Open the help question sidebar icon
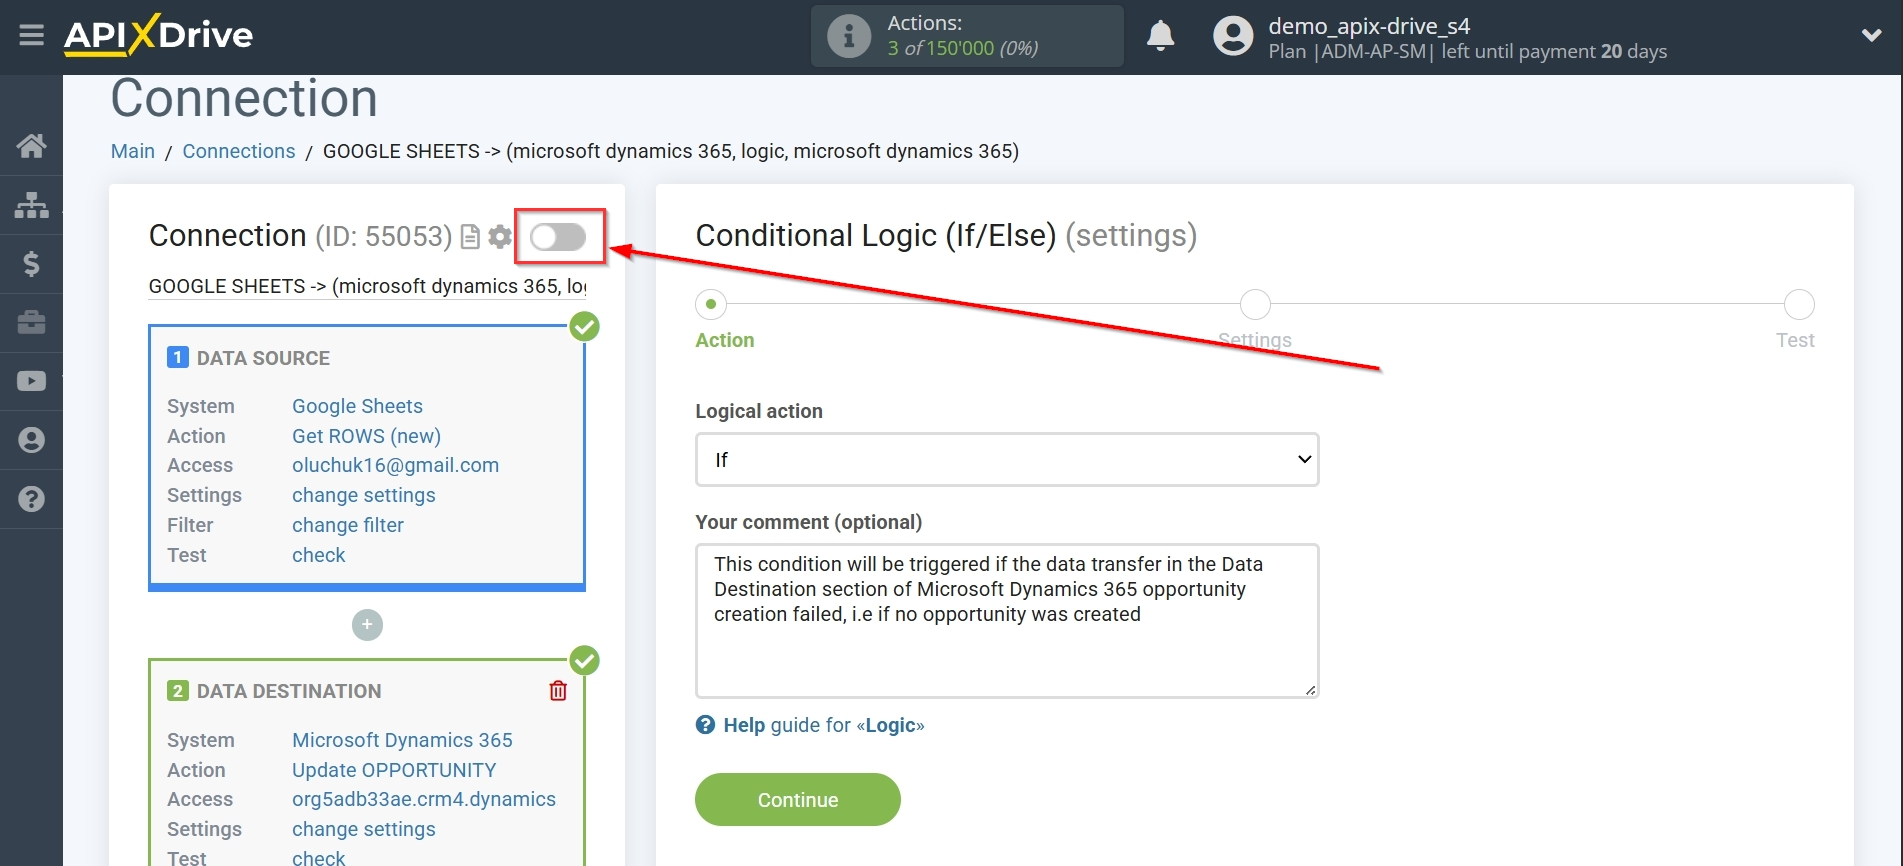Viewport: 1903px width, 866px height. point(31,499)
